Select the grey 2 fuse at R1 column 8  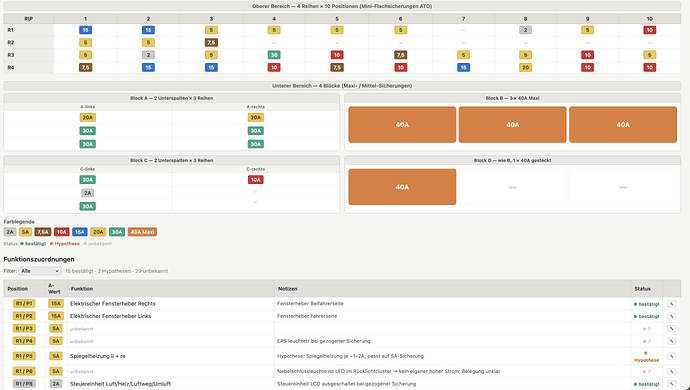point(525,30)
